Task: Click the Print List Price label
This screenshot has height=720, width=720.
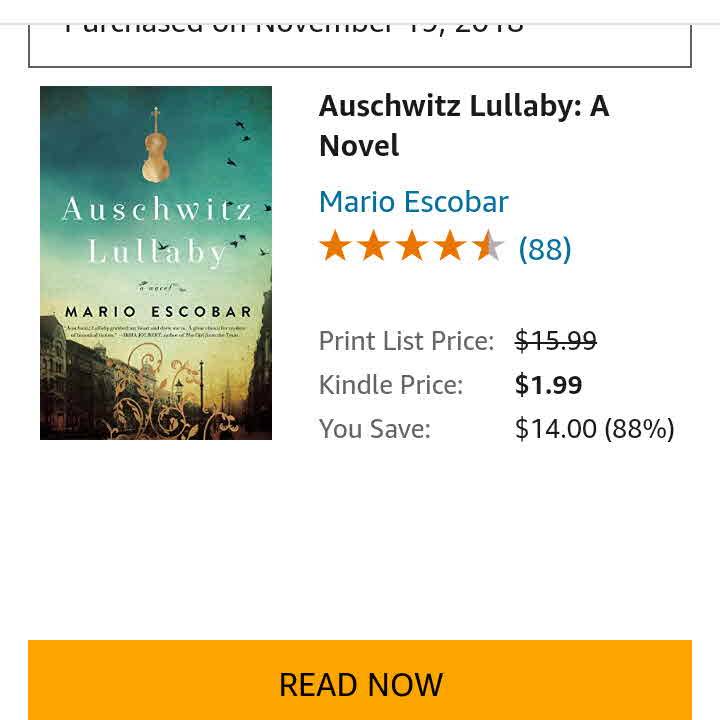Action: [x=406, y=341]
